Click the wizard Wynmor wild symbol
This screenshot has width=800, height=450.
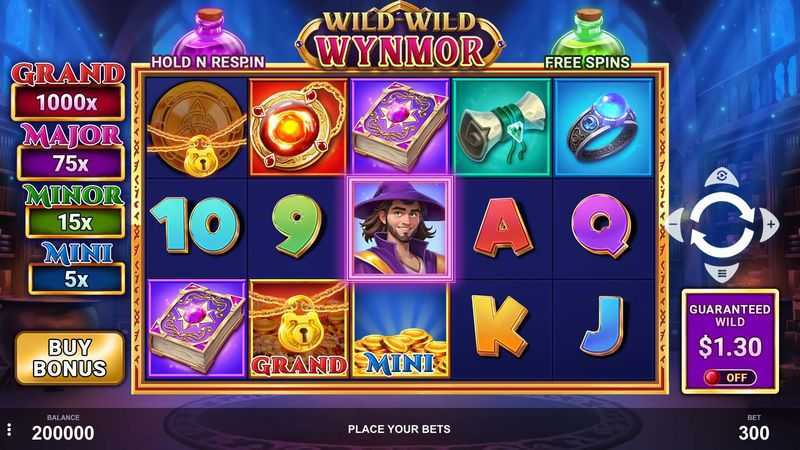tap(400, 228)
